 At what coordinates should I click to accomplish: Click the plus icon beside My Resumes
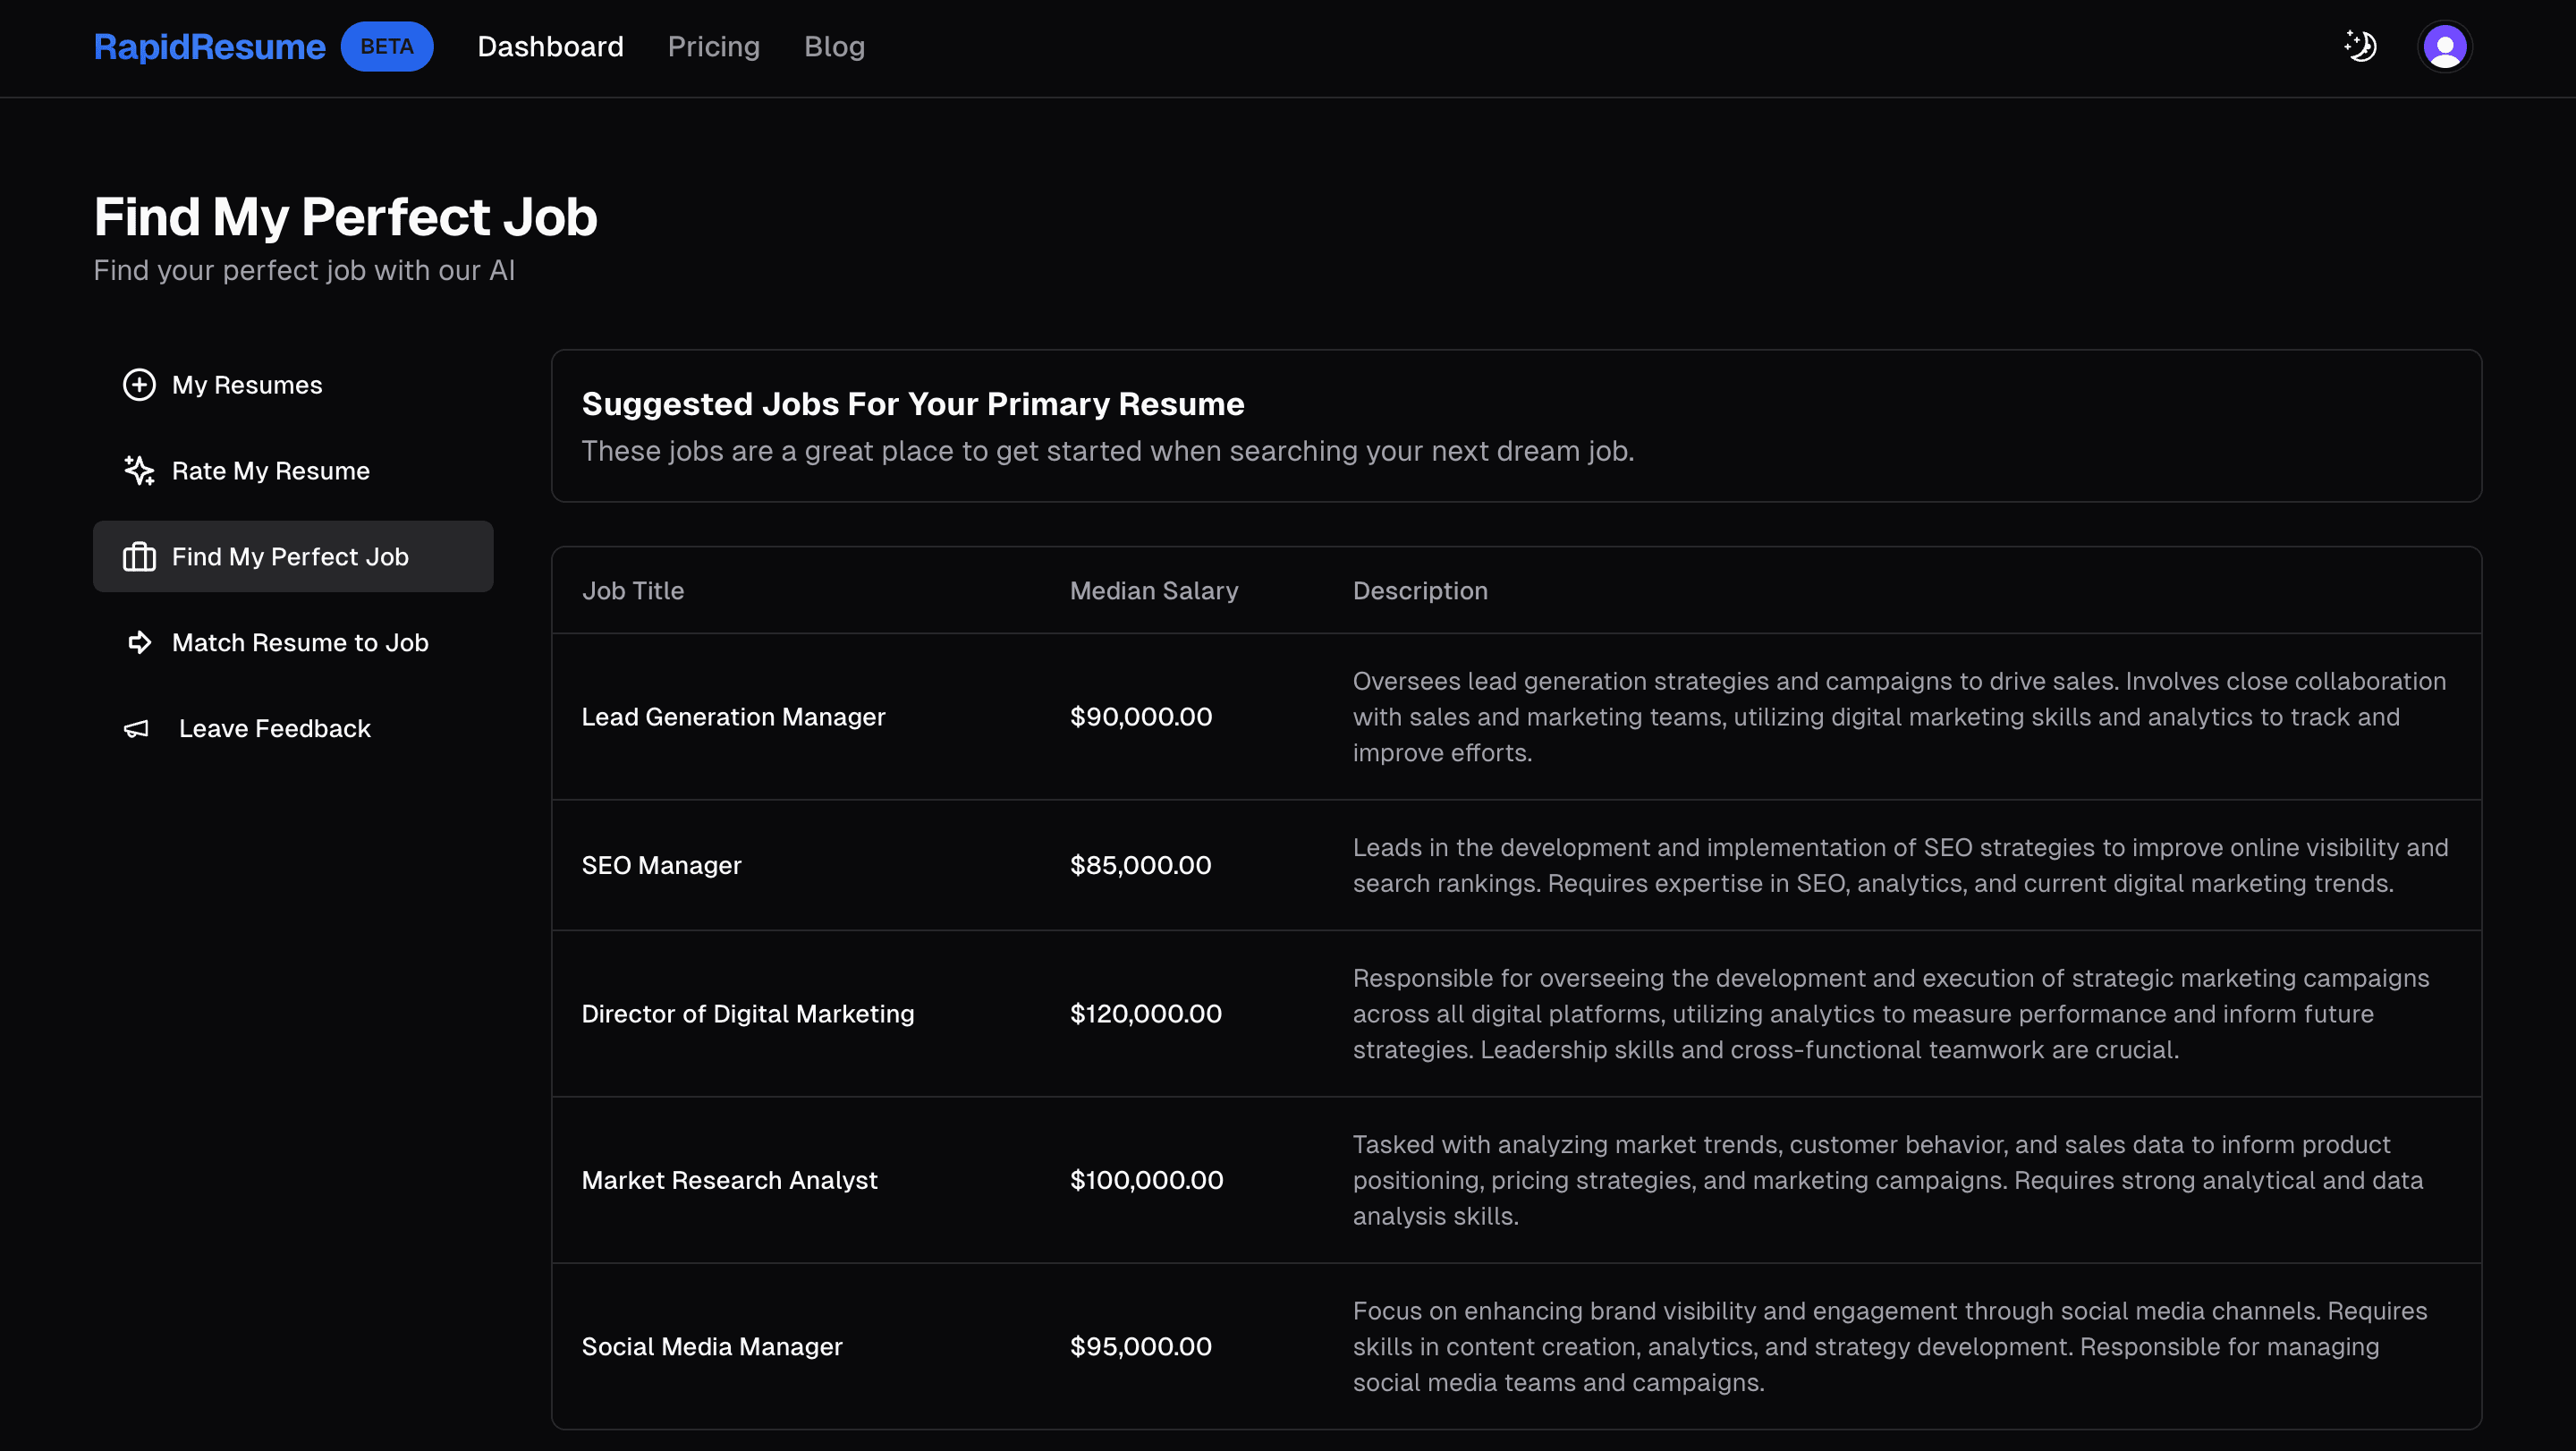[139, 385]
